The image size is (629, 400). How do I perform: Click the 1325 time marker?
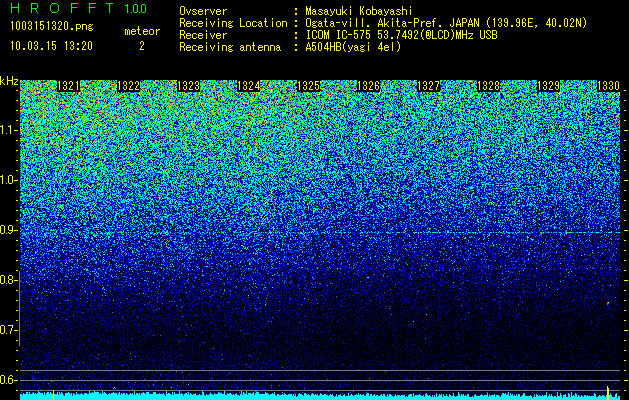[x=308, y=86]
